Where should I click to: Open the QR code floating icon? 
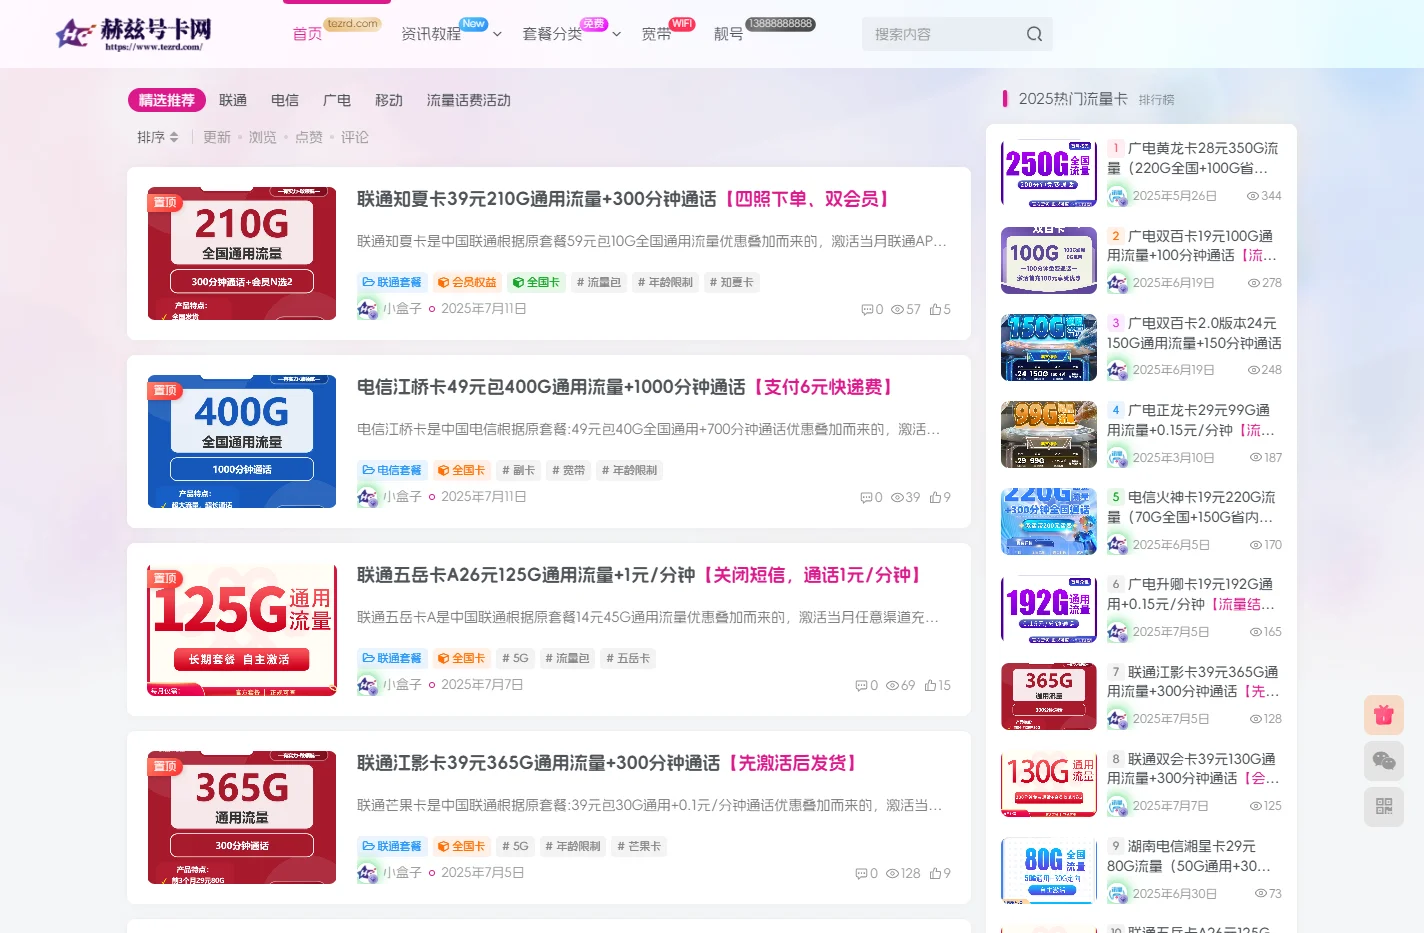(1384, 806)
